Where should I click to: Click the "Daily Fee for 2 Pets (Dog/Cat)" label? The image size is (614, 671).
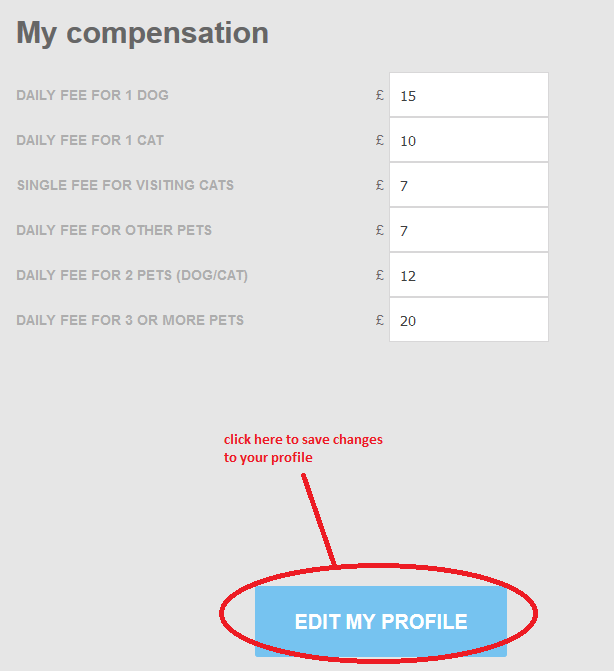coord(132,276)
